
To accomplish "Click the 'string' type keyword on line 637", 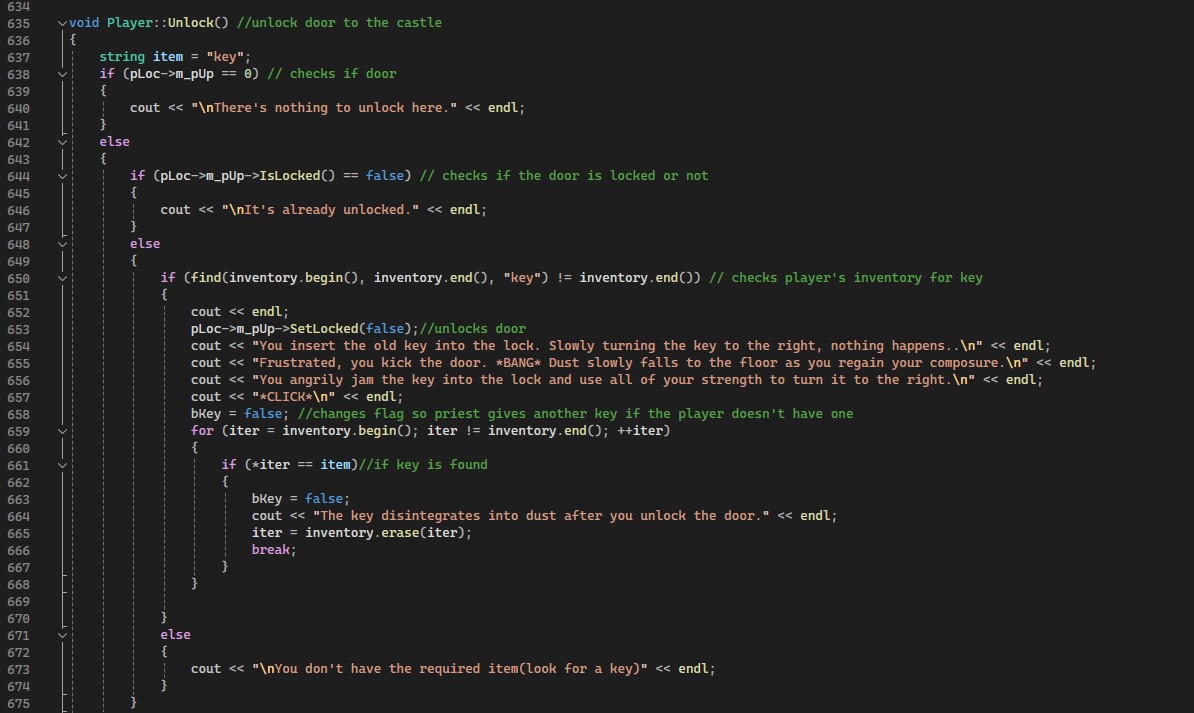I will click(x=121, y=57).
